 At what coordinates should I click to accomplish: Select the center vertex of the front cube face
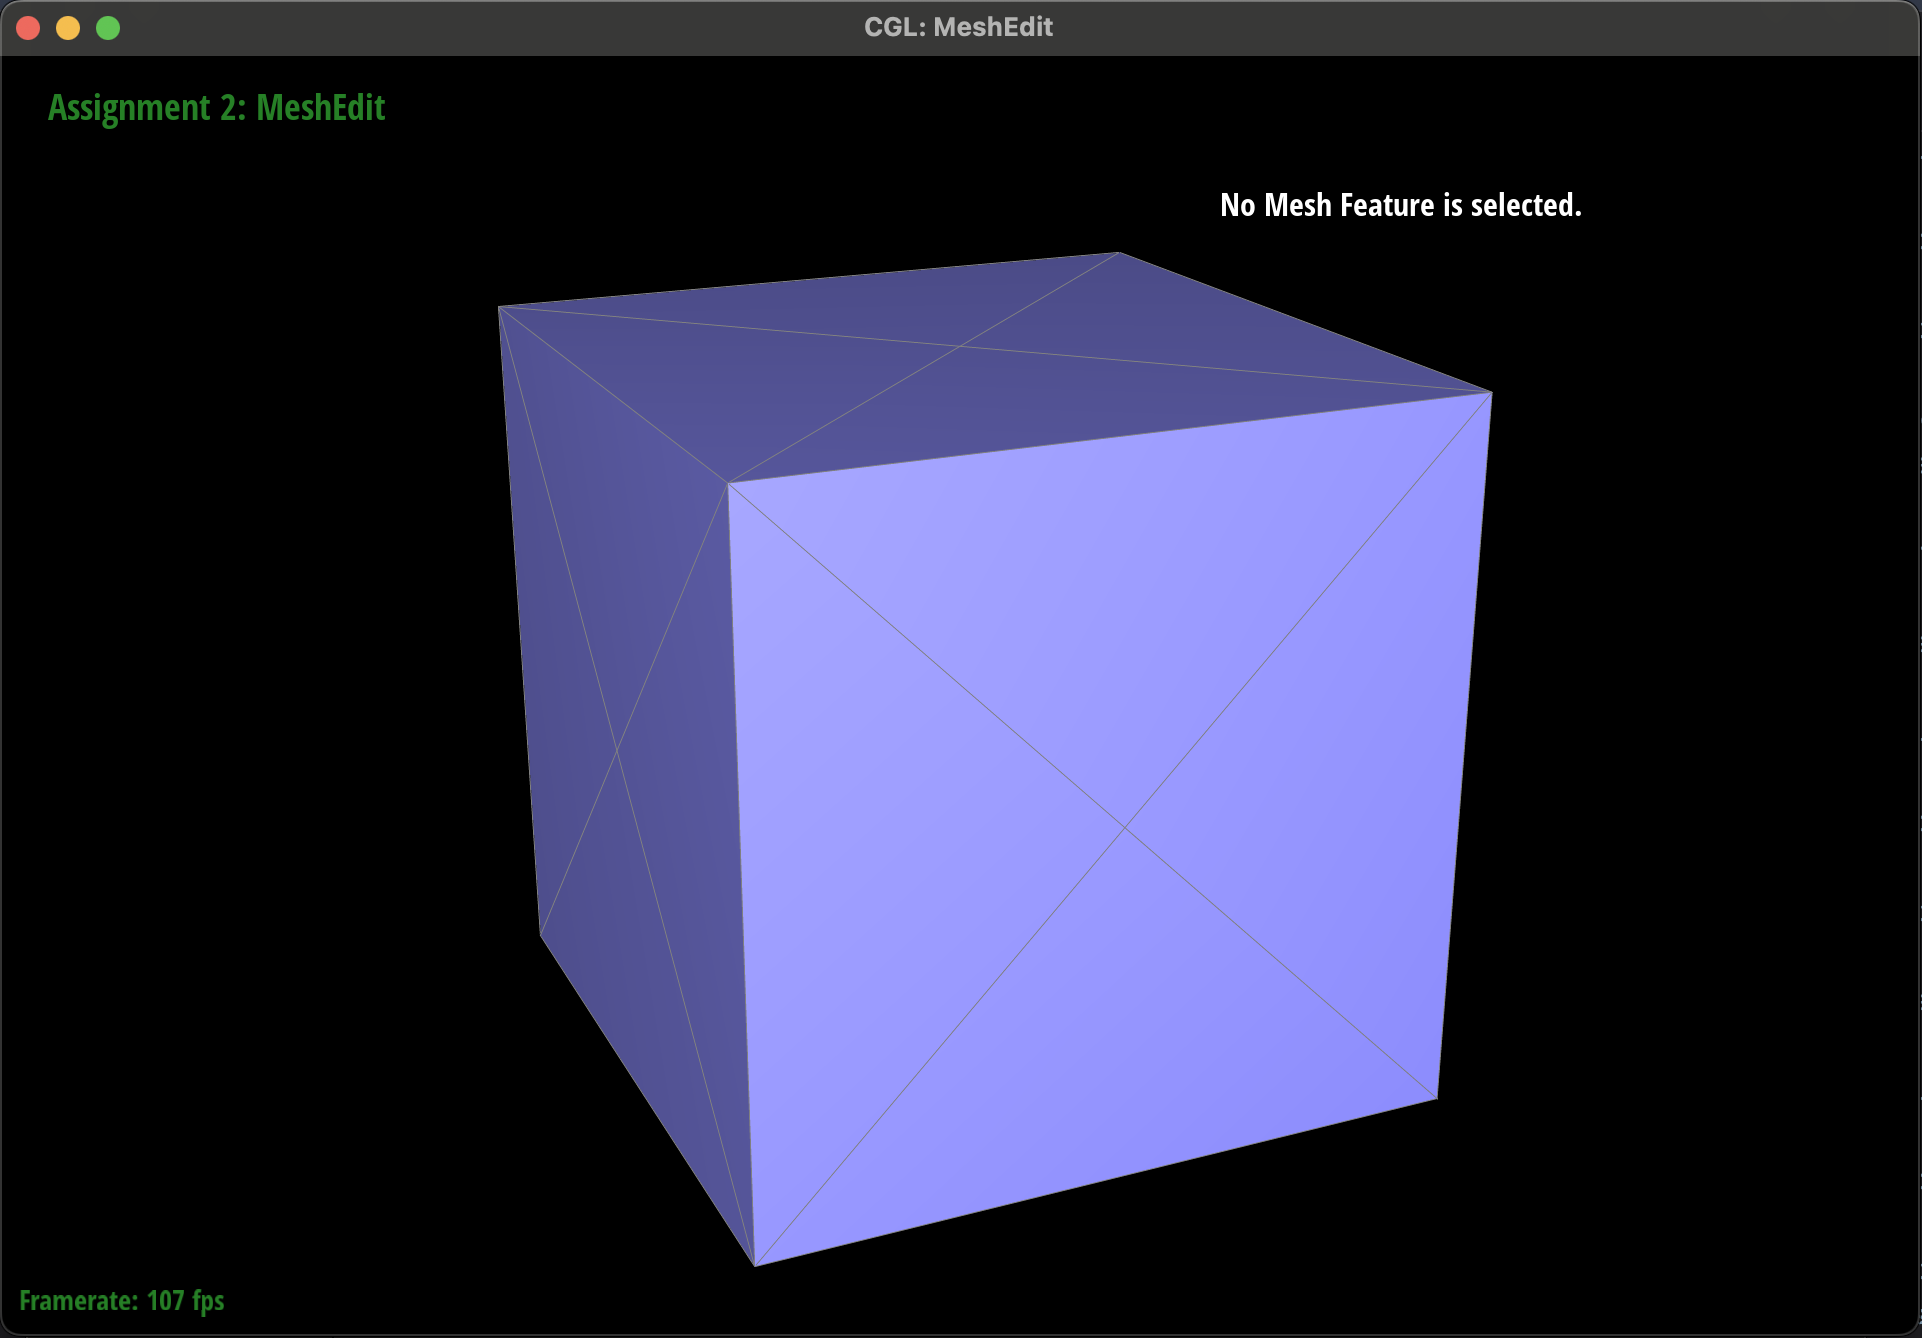[1125, 828]
